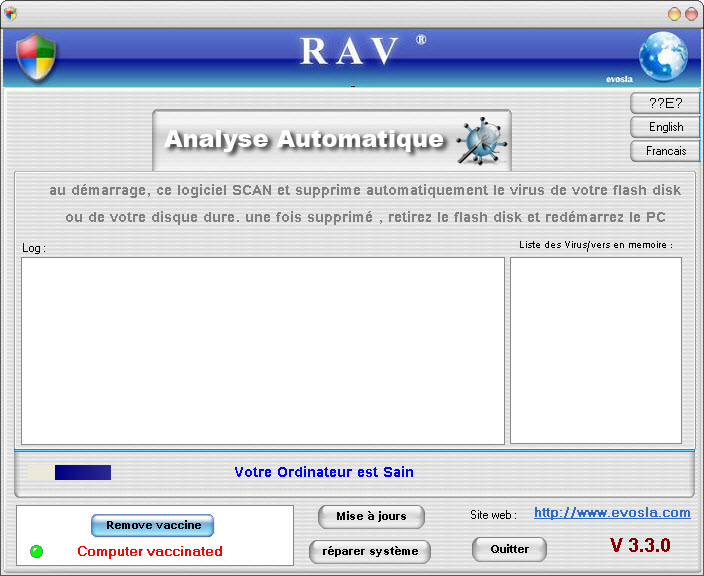The width and height of the screenshot is (704, 576).
Task: Click the green vaccination status indicator
Action: (x=36, y=551)
